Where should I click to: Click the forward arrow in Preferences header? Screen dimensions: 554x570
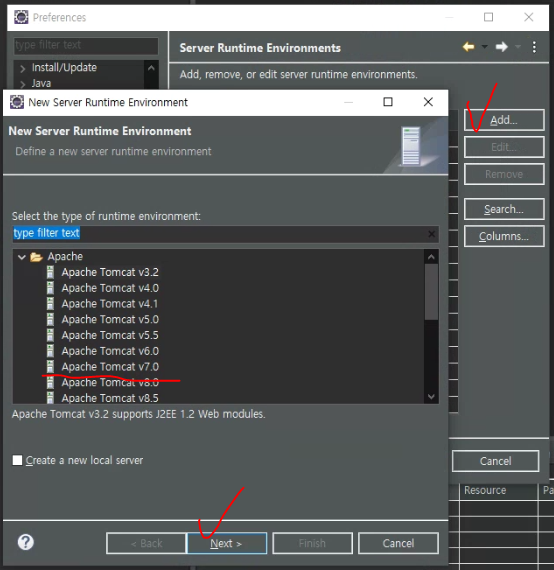click(502, 47)
